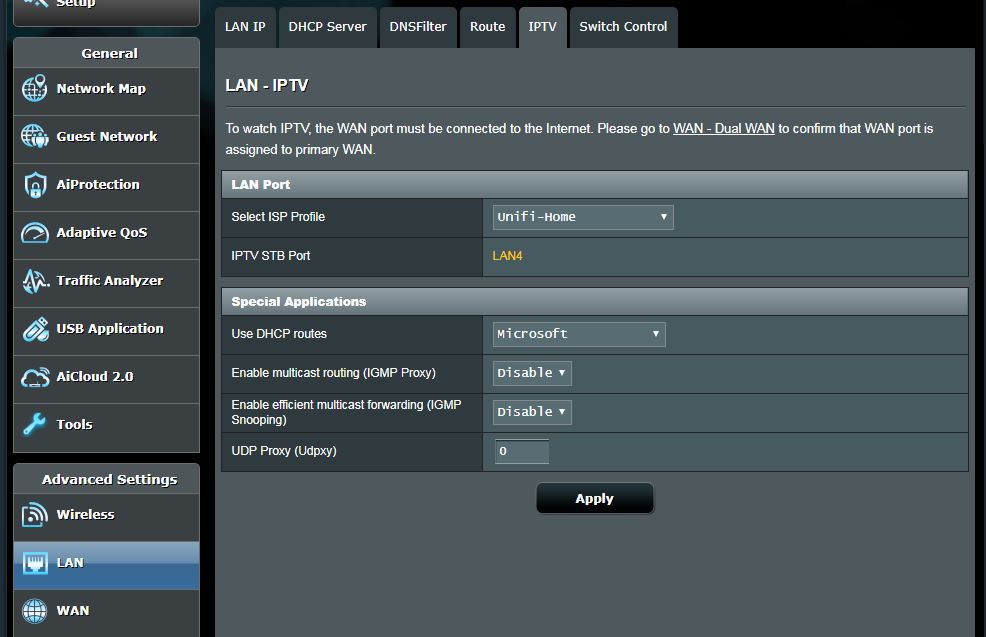Open the AiProtection menu label
Image resolution: width=986 pixels, height=637 pixels.
(98, 184)
